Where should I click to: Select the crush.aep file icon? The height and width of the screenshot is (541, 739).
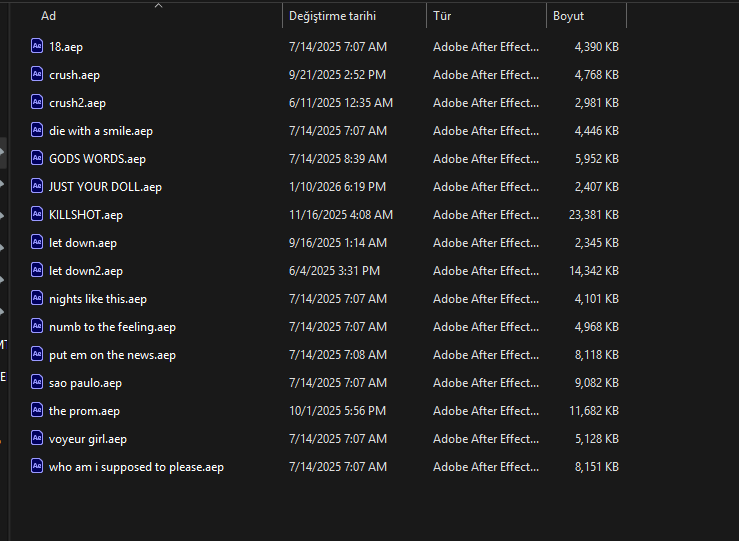click(x=38, y=74)
